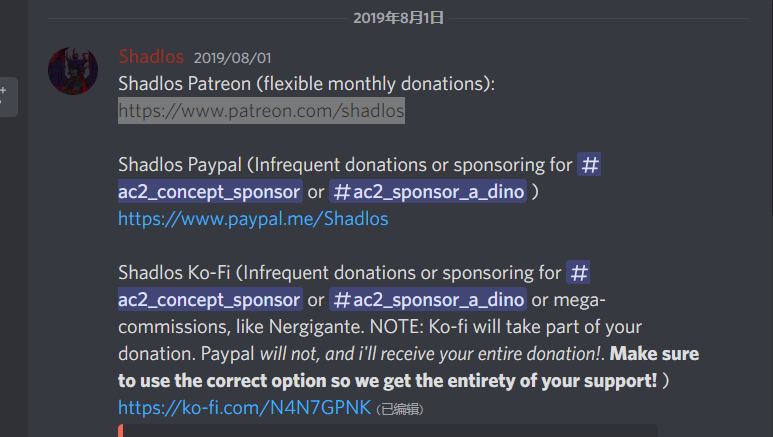Click the bold 'Make sure' warning text

pyautogui.click(x=654, y=353)
